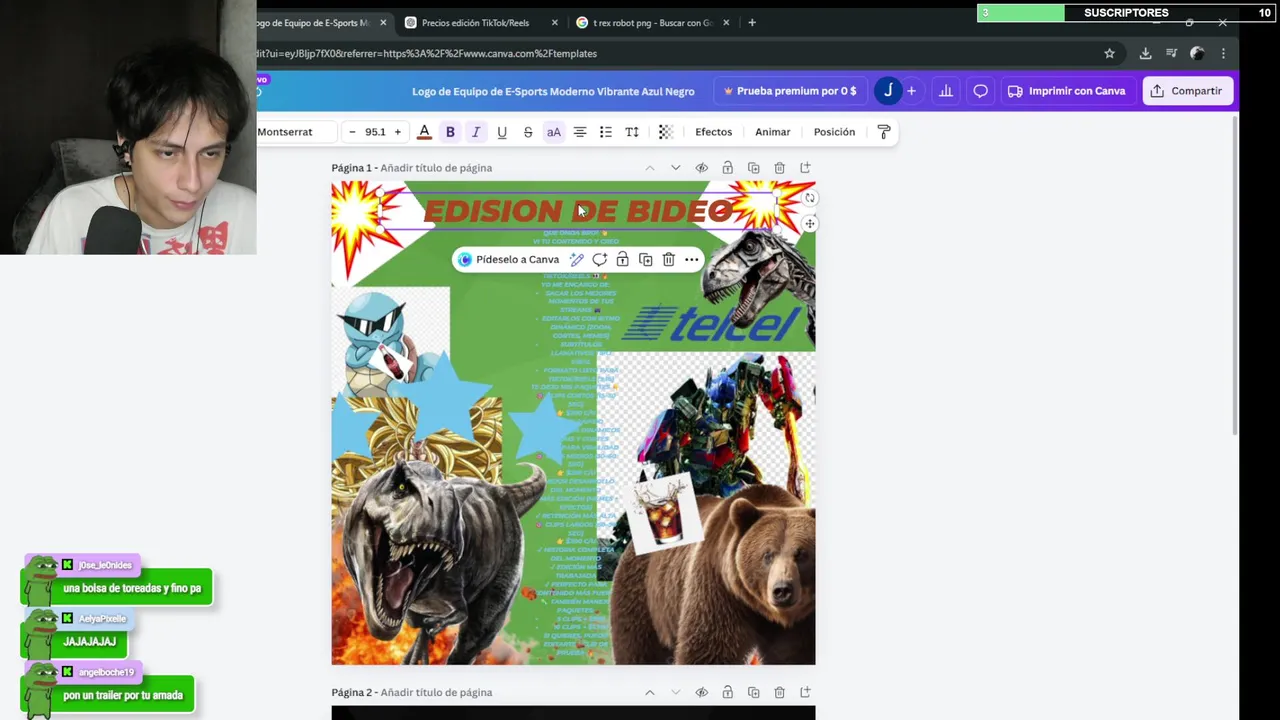Open the transparency checkerboard control
This screenshot has width=1280, height=720.
click(x=666, y=132)
